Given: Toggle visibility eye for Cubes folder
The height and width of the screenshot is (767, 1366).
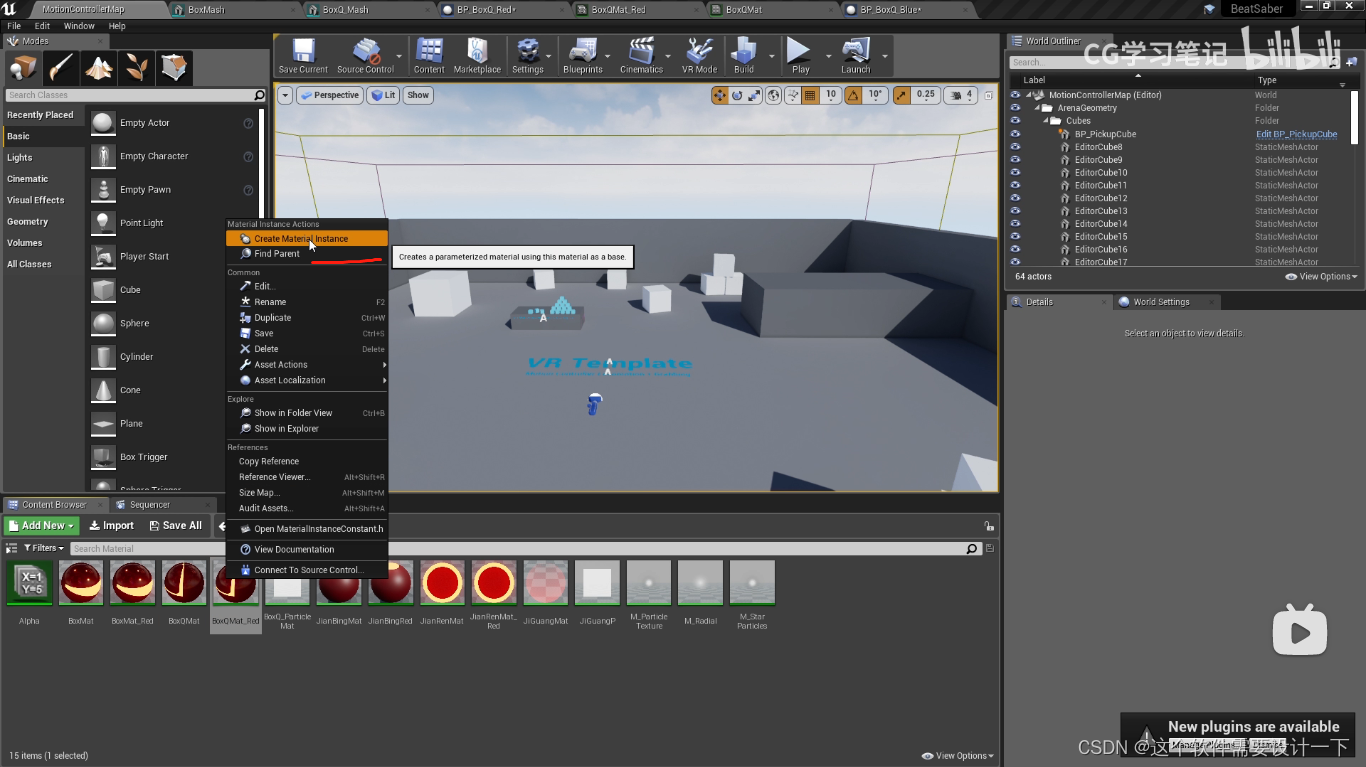Looking at the screenshot, I should 1015,121.
